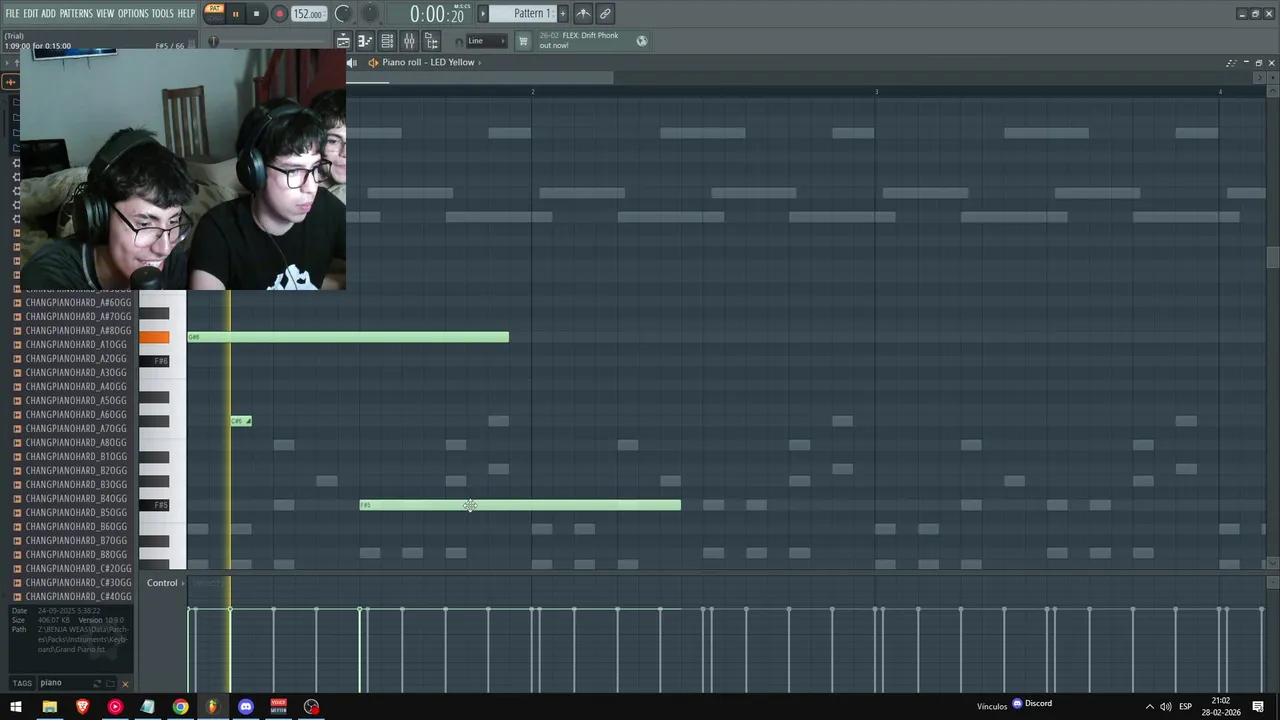Screen dimensions: 1280x720
Task: Click the highlighted orange piano key
Action: (x=154, y=337)
